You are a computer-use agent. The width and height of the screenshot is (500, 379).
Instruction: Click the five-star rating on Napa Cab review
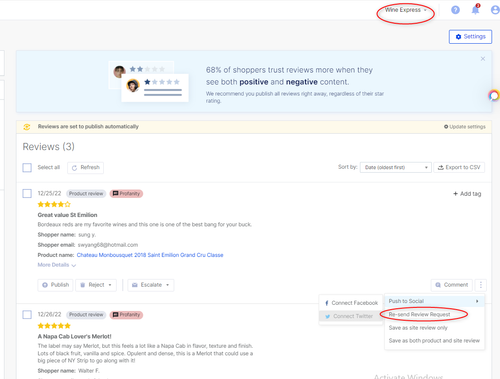[x=54, y=326]
